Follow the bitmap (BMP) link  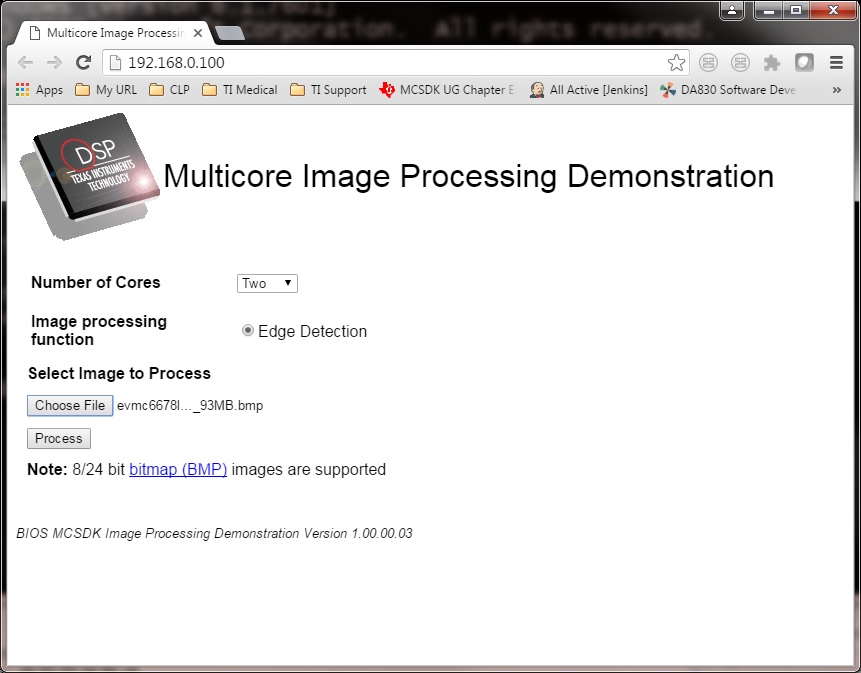178,469
